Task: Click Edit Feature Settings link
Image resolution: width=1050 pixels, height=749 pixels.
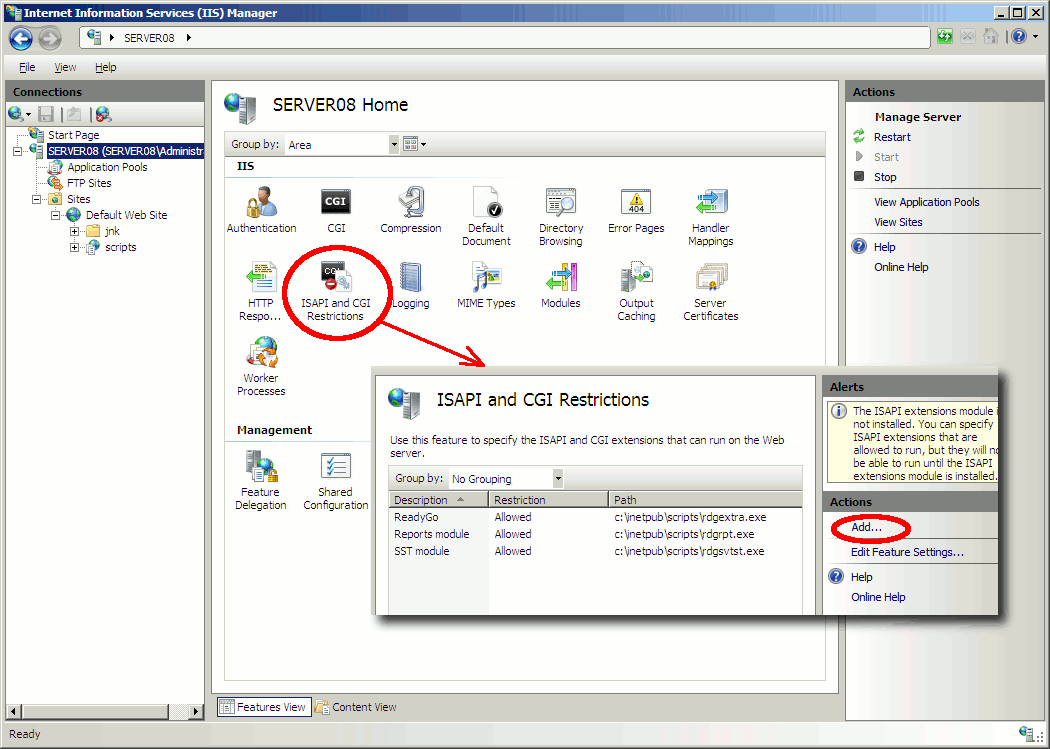Action: (x=907, y=552)
